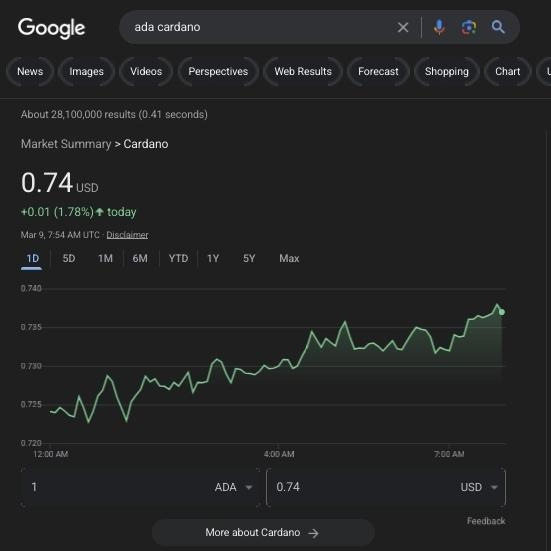Start voice search with the microphone icon
This screenshot has height=551, width=551.
pyautogui.click(x=439, y=27)
